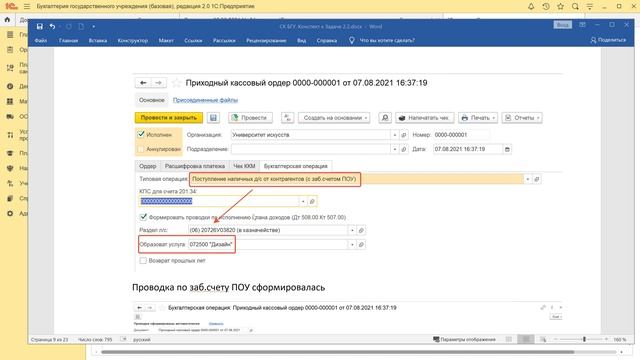This screenshot has height=360, width=640.
Task: Click the Word zoom-out minus button
Action: [x=556, y=339]
